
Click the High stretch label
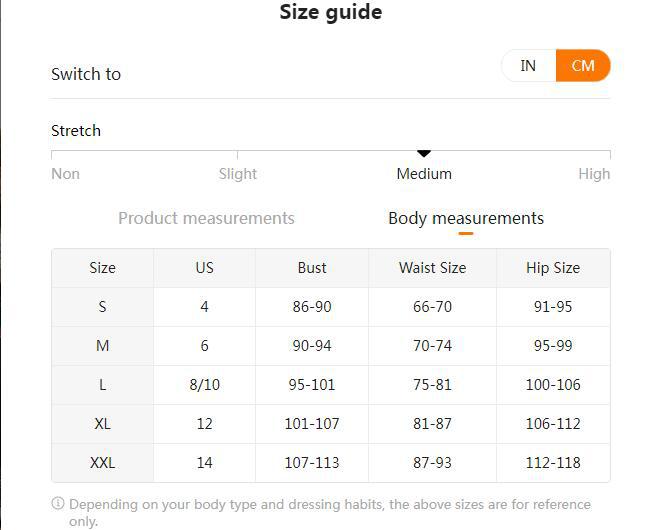coord(594,174)
